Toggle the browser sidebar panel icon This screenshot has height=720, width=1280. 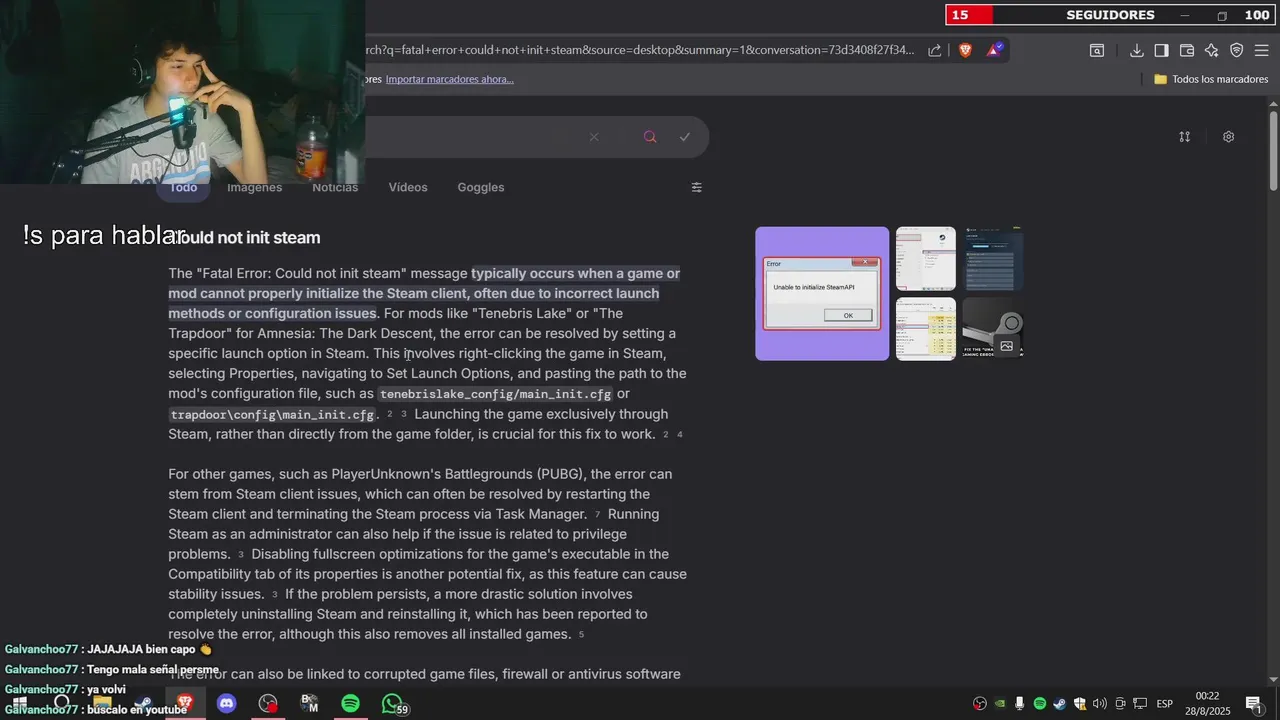pyautogui.click(x=1161, y=51)
